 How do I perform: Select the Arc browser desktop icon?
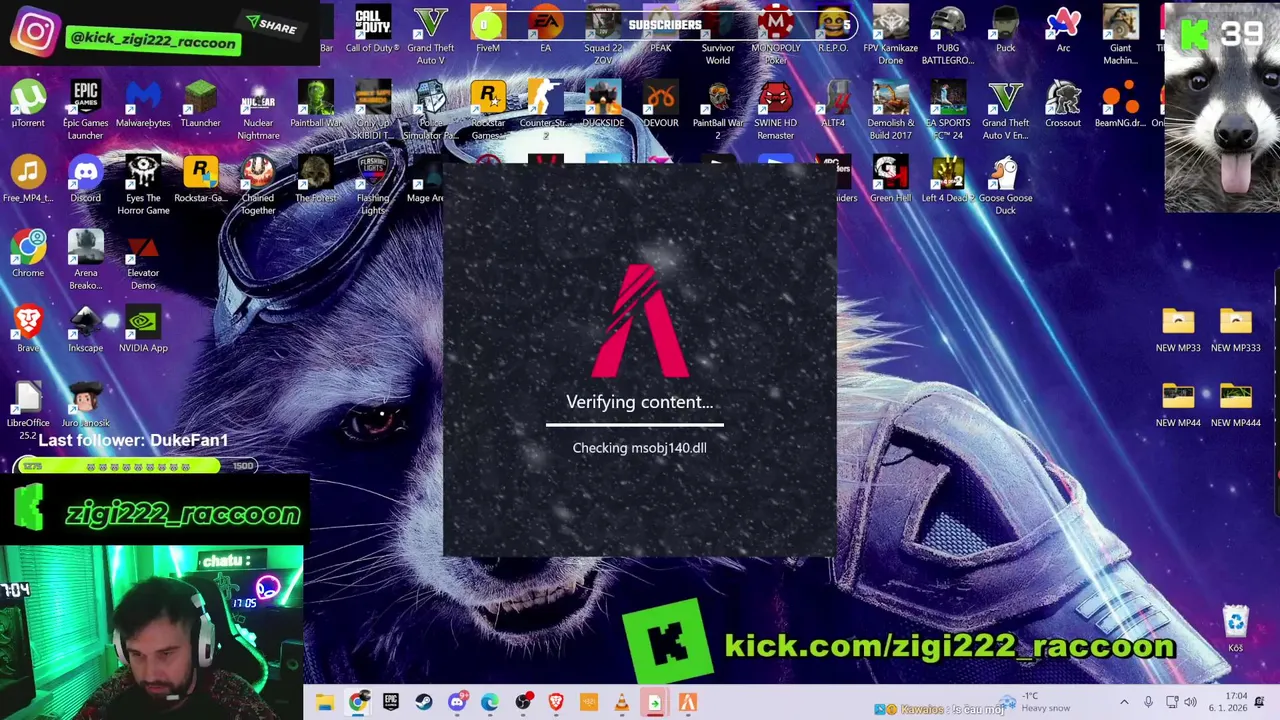pyautogui.click(x=1063, y=30)
